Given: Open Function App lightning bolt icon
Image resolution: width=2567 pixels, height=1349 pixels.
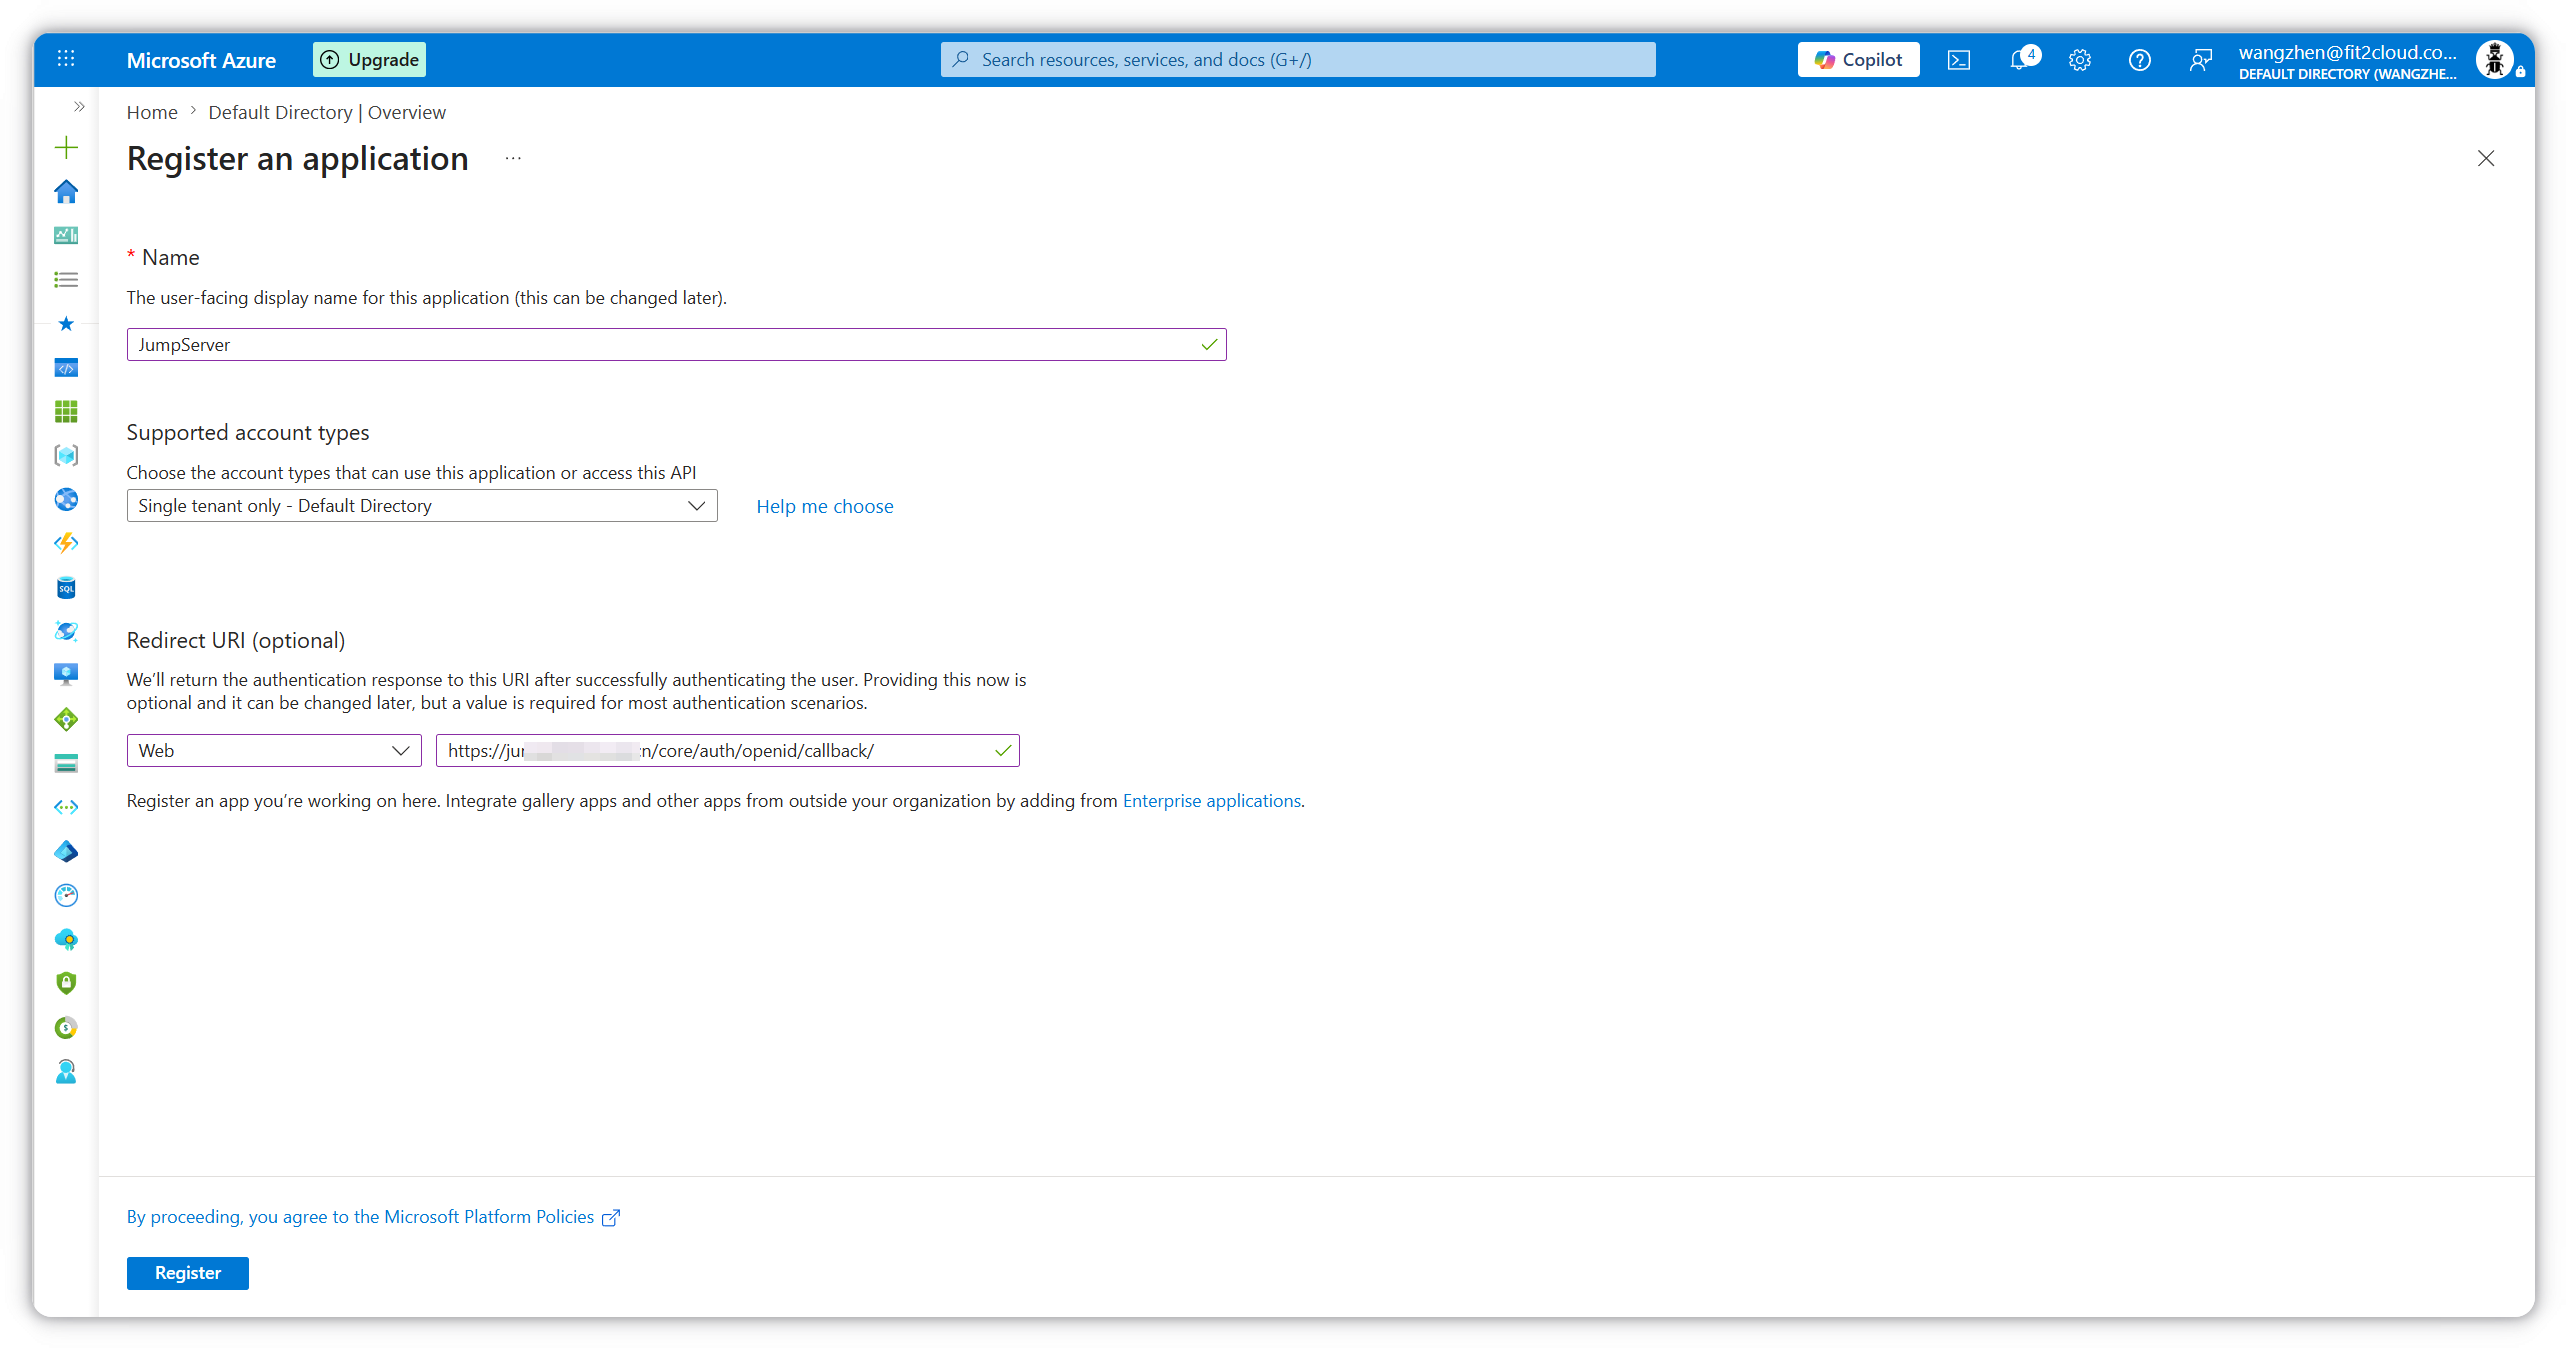Looking at the screenshot, I should click(x=66, y=543).
